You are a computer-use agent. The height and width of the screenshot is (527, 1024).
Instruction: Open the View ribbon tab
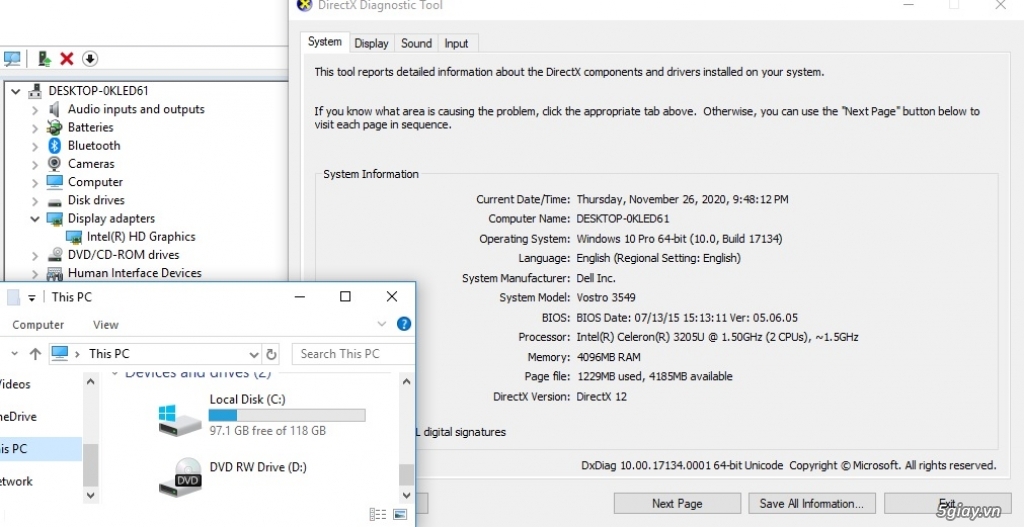[105, 325]
